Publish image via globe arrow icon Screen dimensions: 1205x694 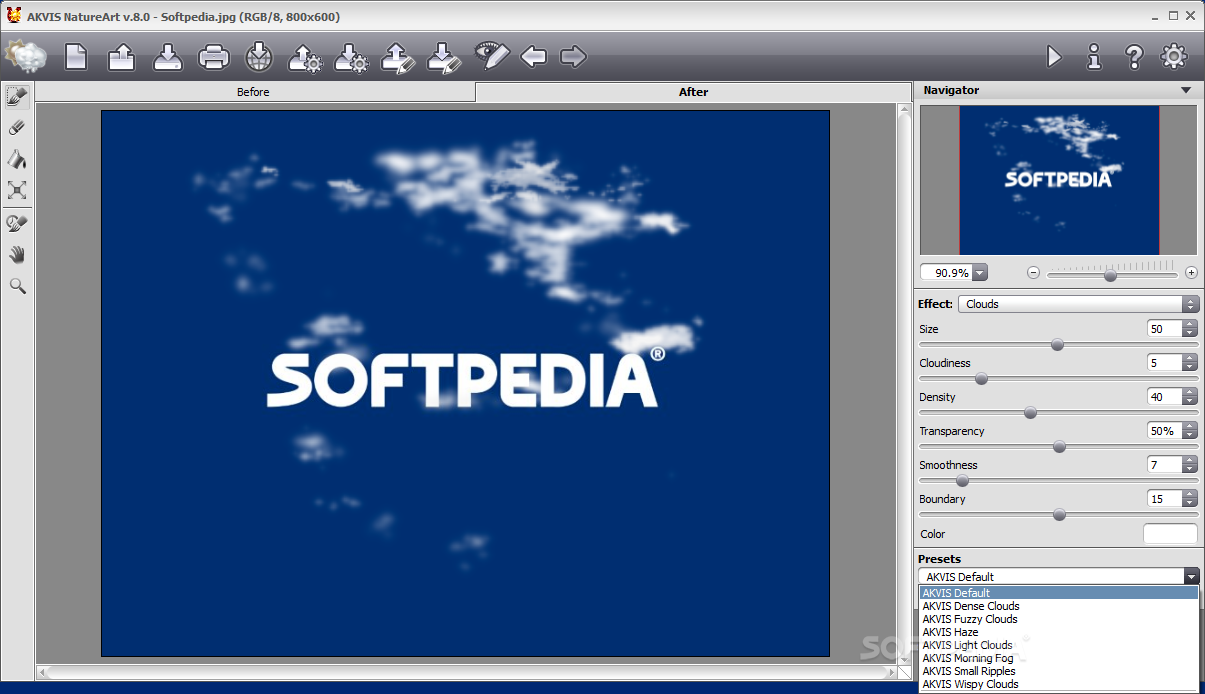coord(259,56)
